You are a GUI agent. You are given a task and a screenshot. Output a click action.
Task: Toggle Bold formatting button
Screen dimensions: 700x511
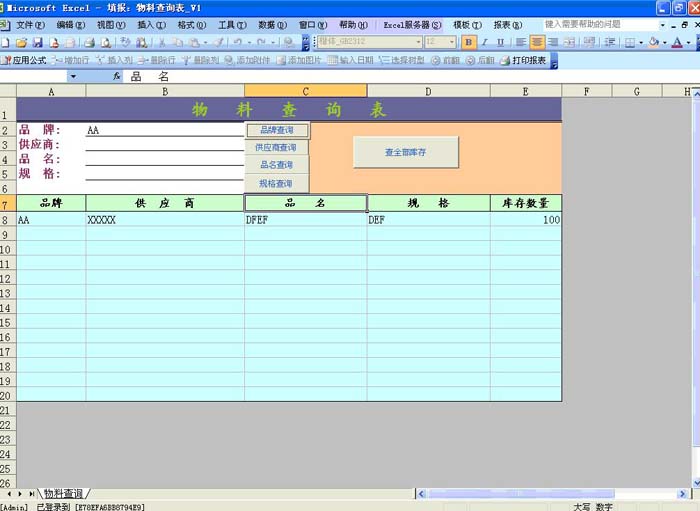(x=468, y=43)
